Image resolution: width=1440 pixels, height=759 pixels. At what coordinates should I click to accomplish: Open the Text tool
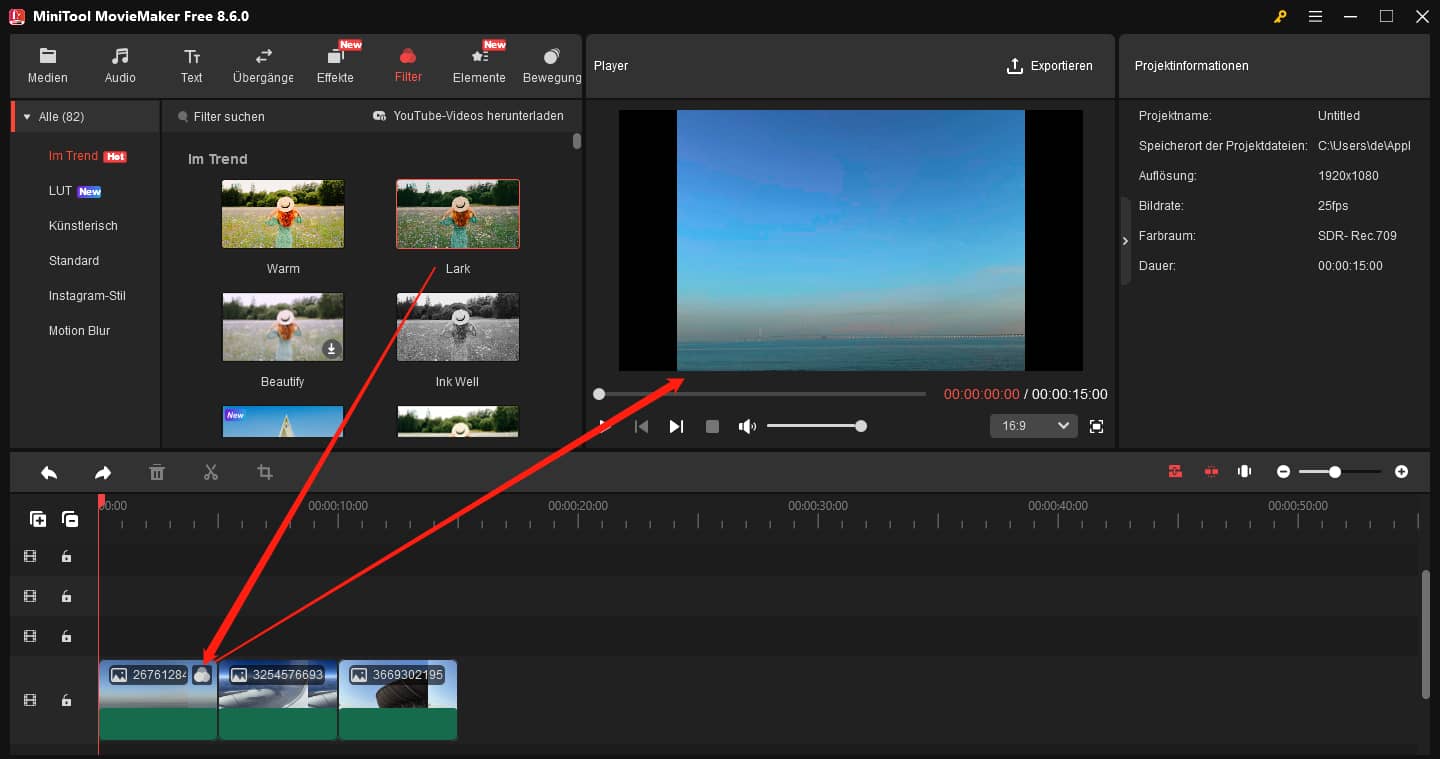[191, 65]
